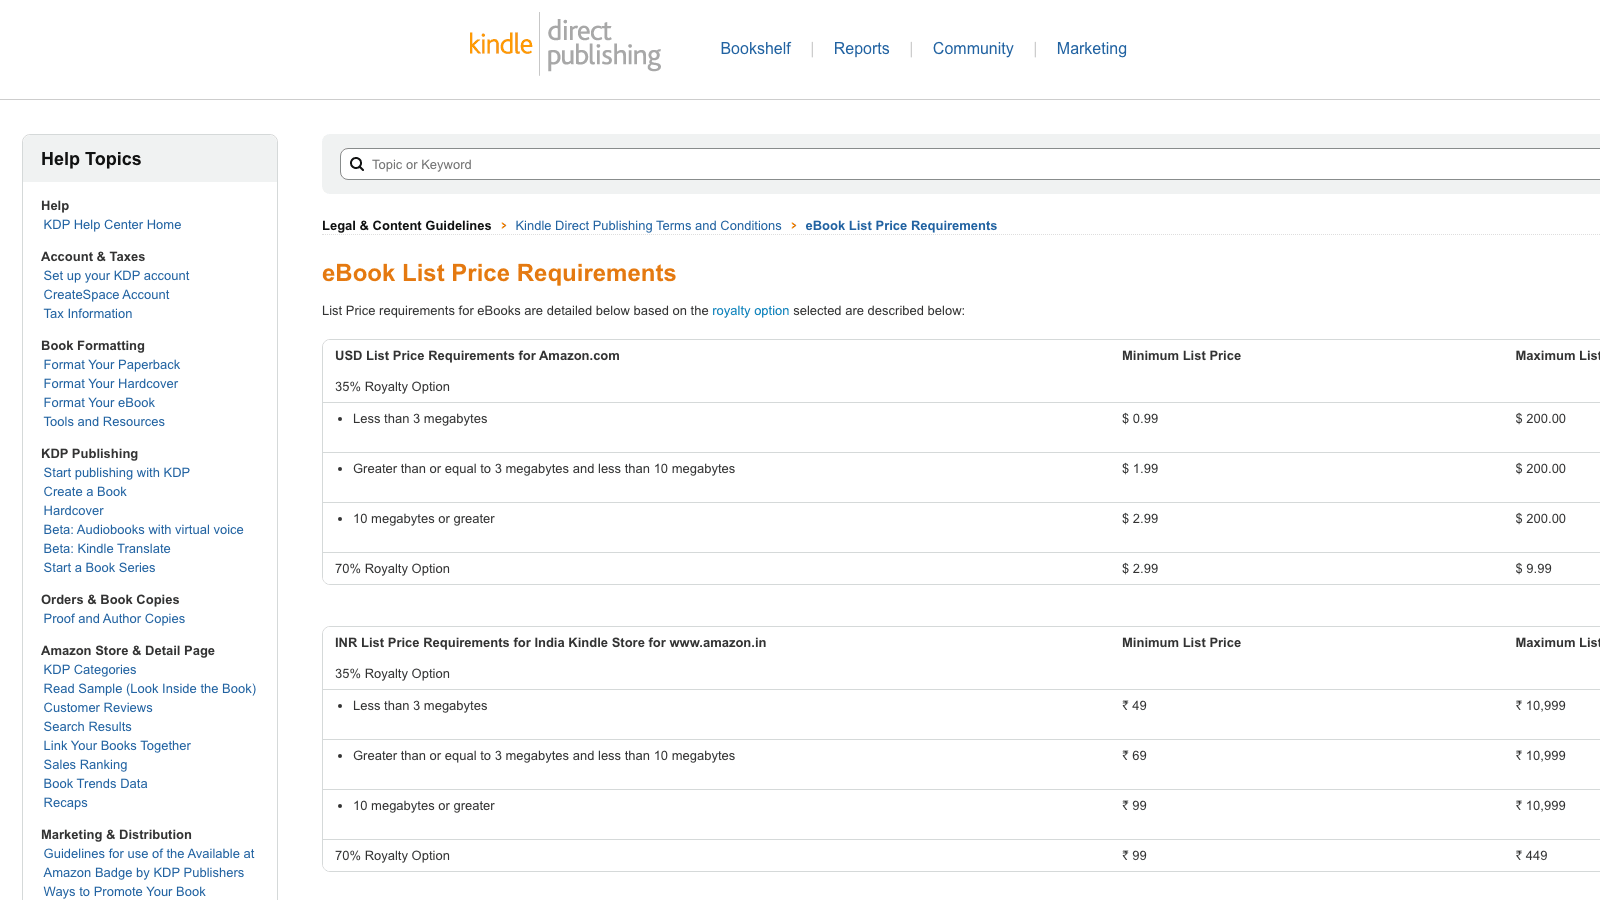Click Legal & Content Guidelines breadcrumb text
Screen dimensions: 1600x900
coord(407,226)
